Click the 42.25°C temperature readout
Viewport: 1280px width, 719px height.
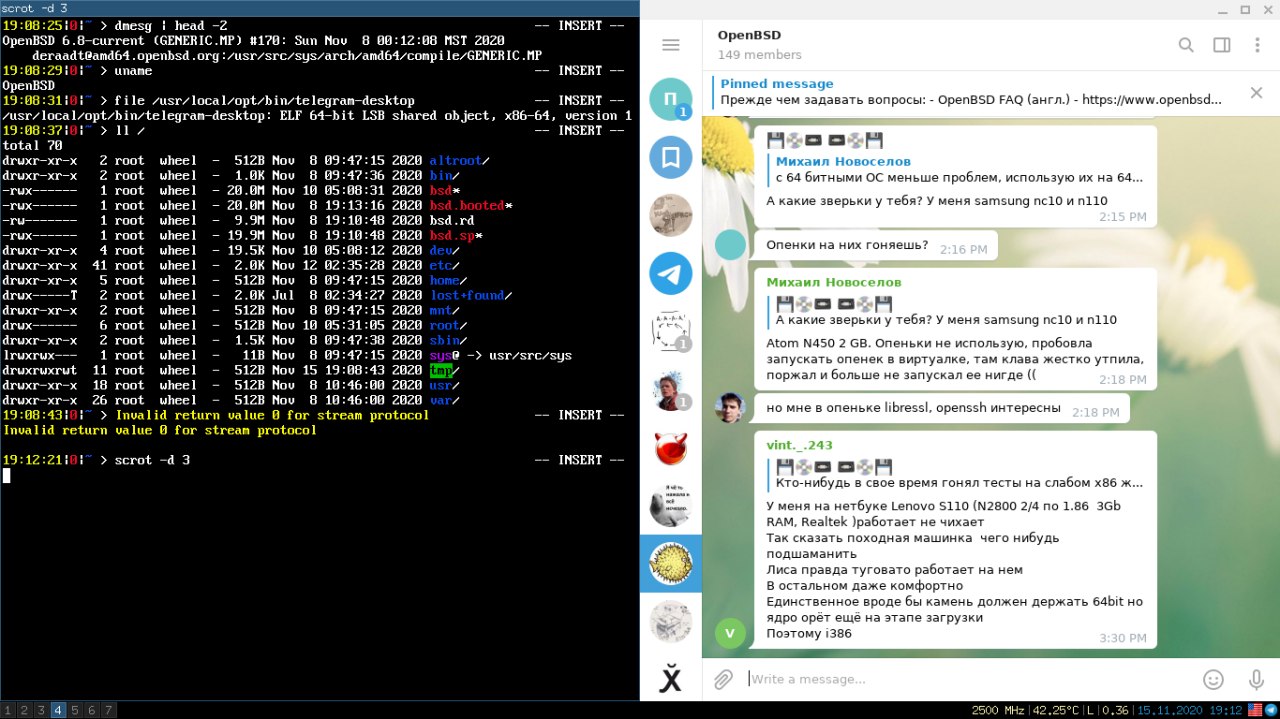1057,711
